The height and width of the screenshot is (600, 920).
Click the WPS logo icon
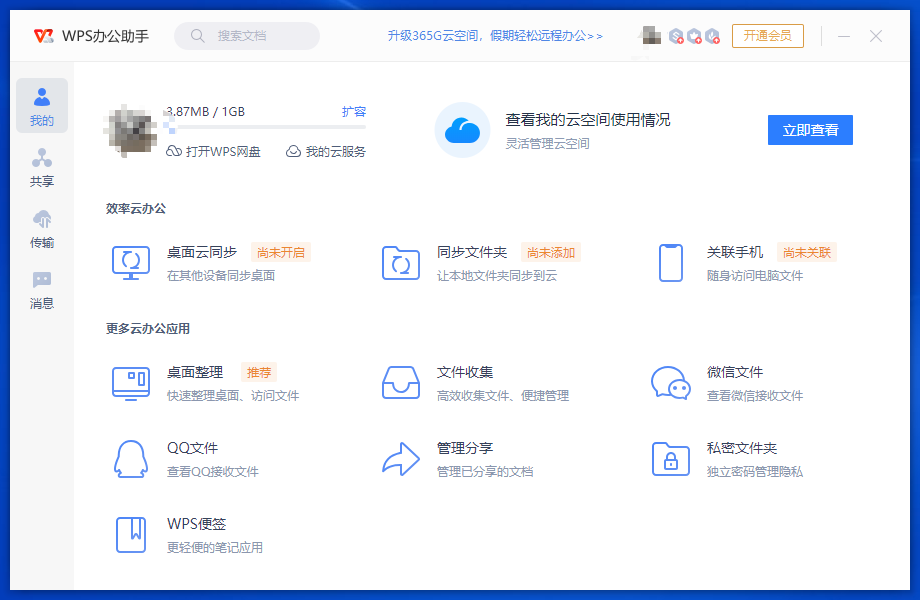coord(43,36)
